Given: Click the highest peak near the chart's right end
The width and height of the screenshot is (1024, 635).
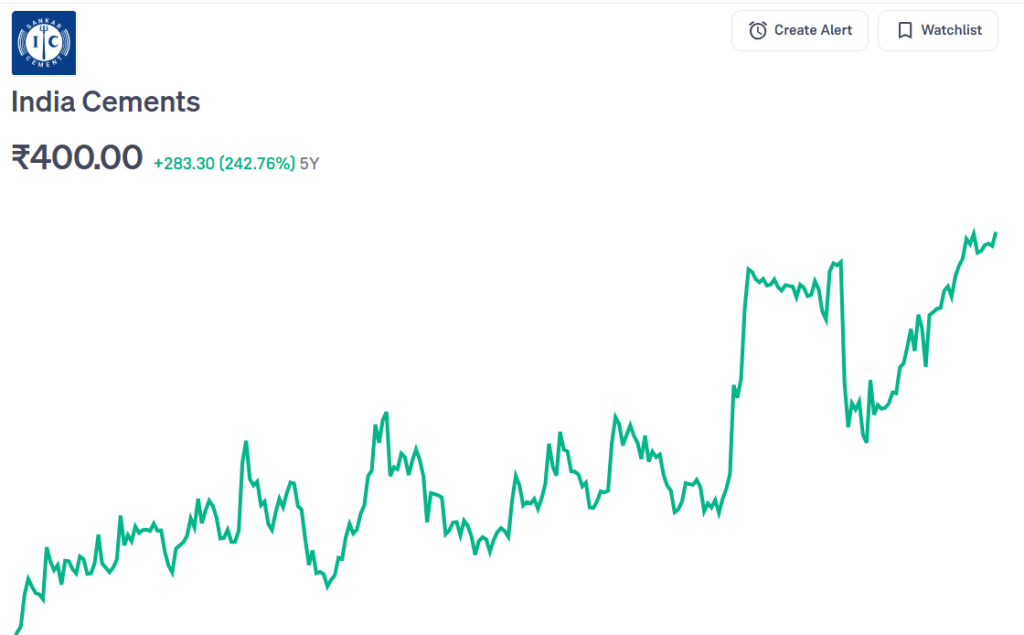Looking at the screenshot, I should (x=973, y=232).
